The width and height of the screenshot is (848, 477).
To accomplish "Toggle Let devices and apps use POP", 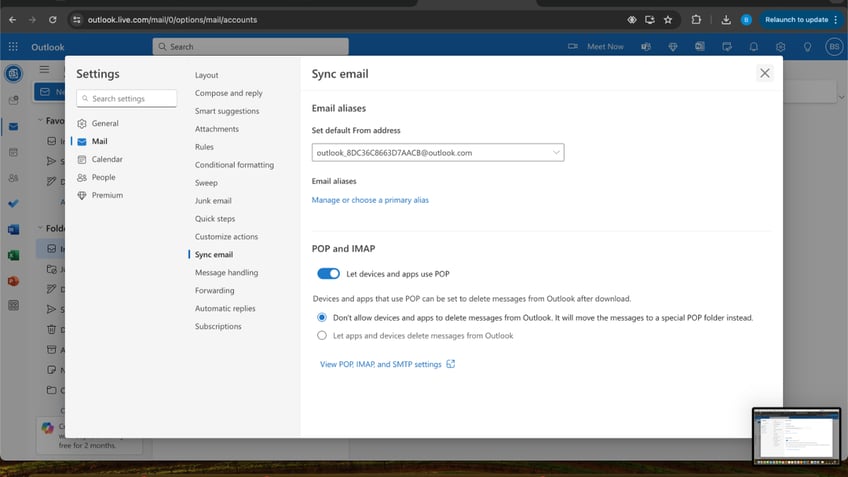I will pos(328,274).
